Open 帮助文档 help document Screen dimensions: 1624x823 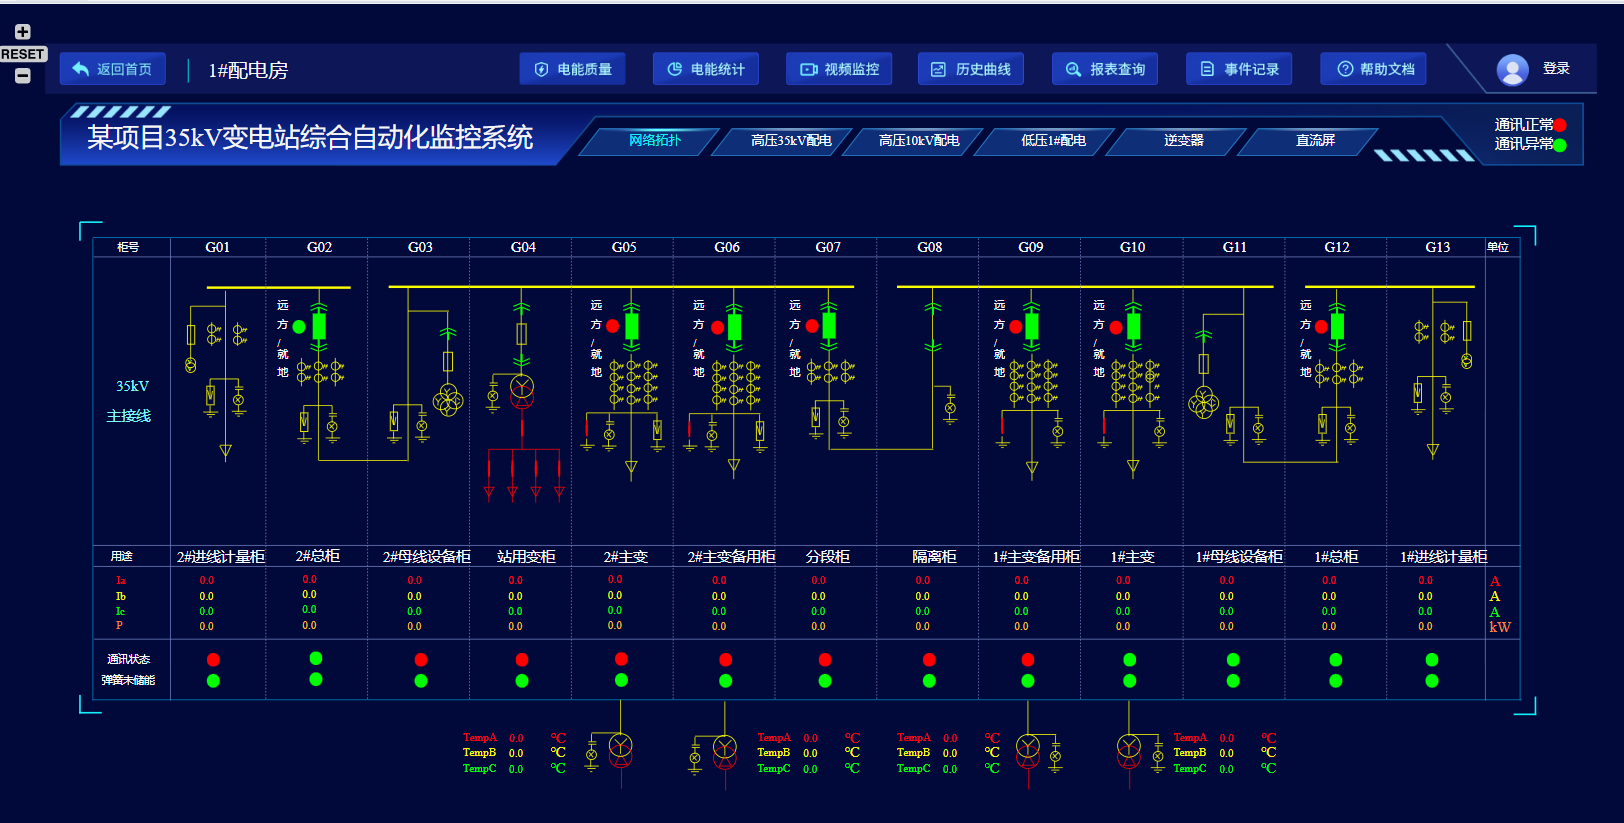point(1373,69)
